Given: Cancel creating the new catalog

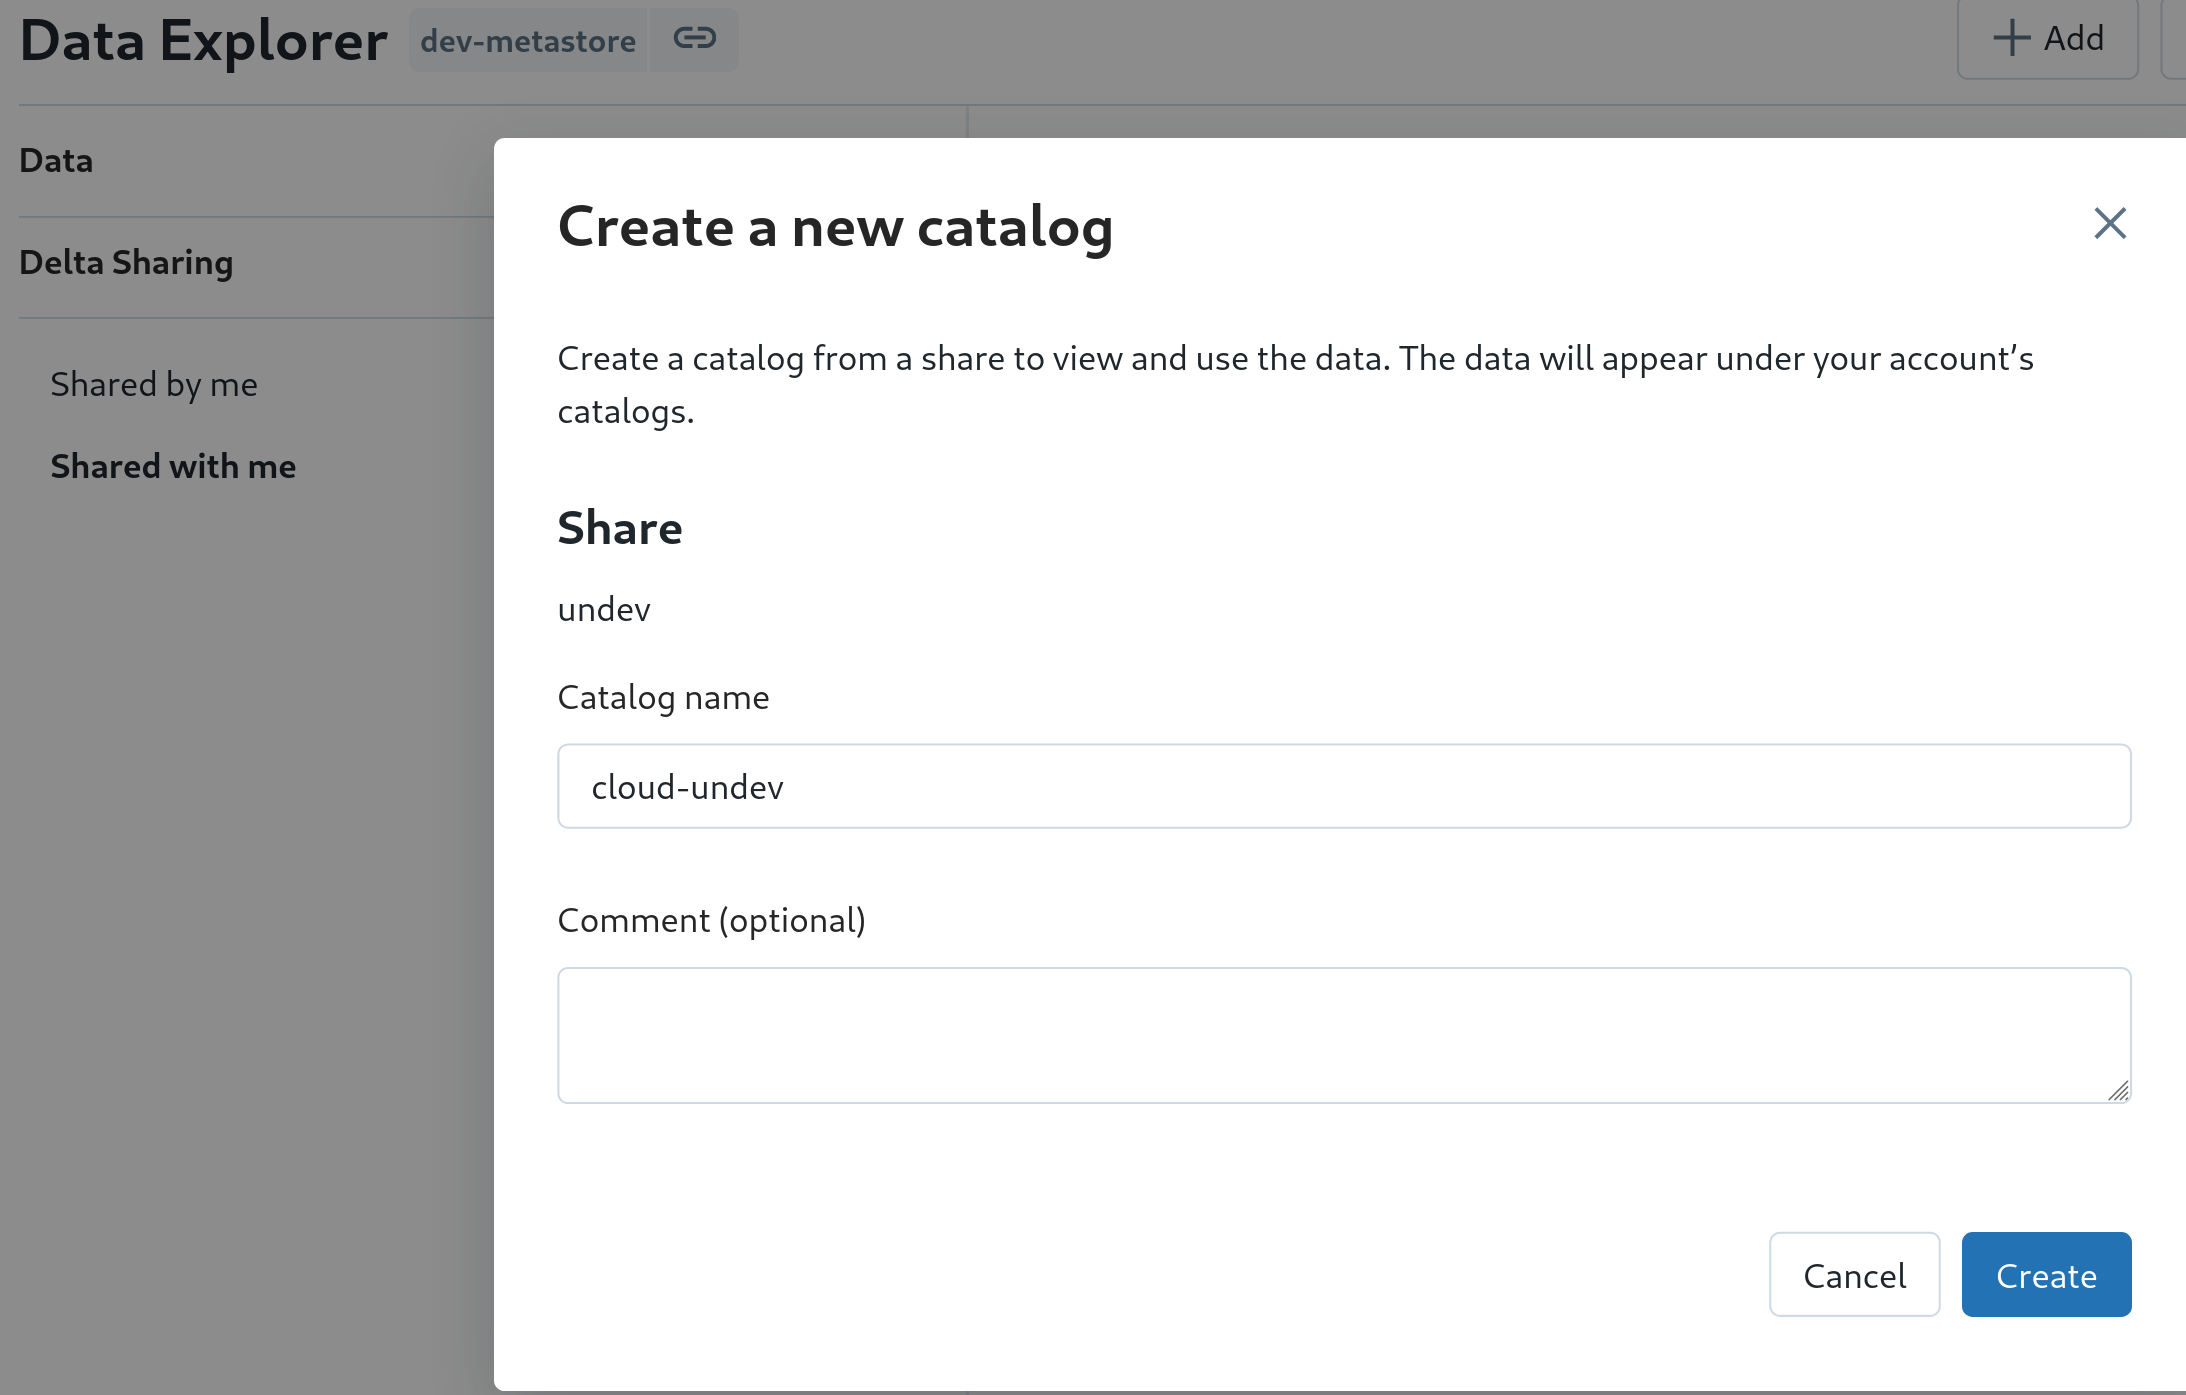Looking at the screenshot, I should coord(1854,1274).
